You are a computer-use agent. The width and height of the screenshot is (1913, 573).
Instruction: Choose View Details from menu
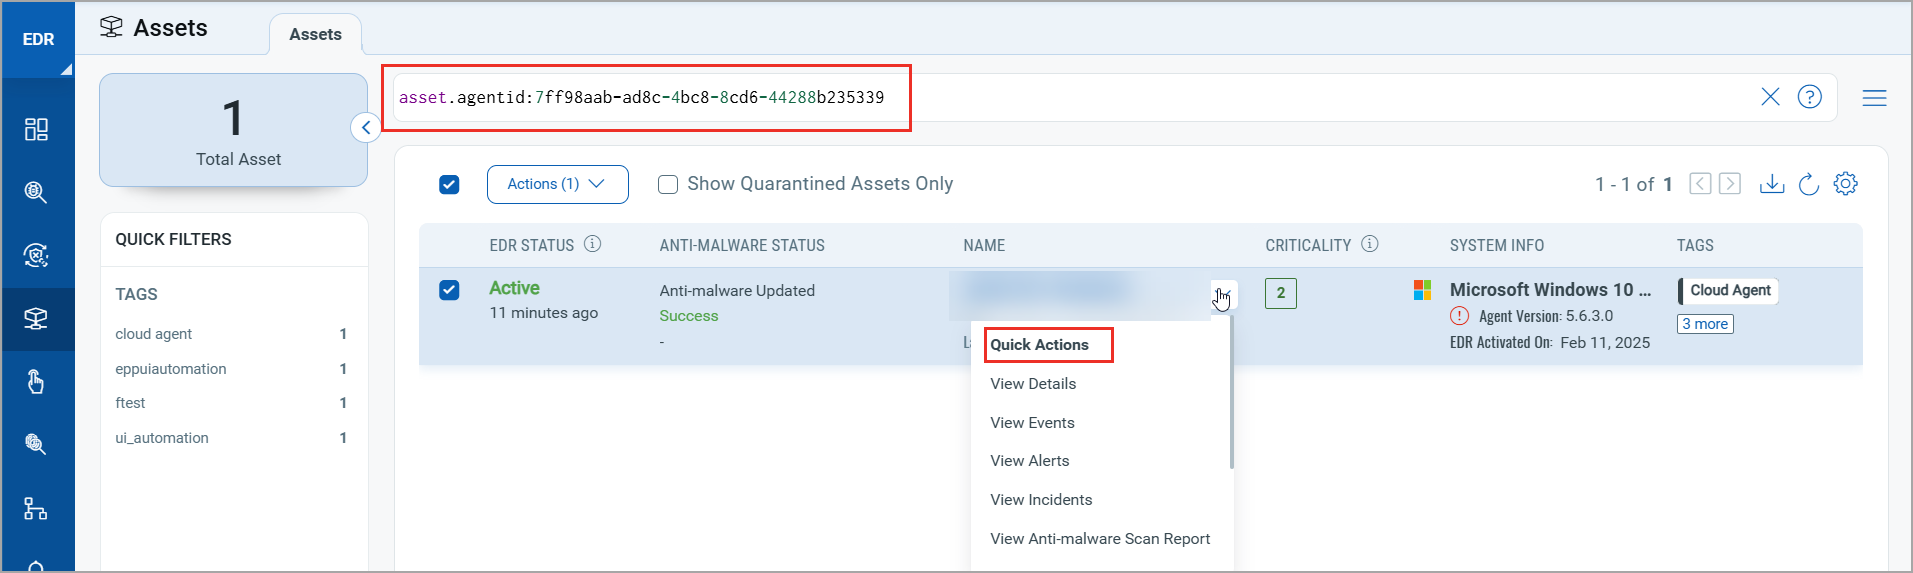coord(1033,384)
